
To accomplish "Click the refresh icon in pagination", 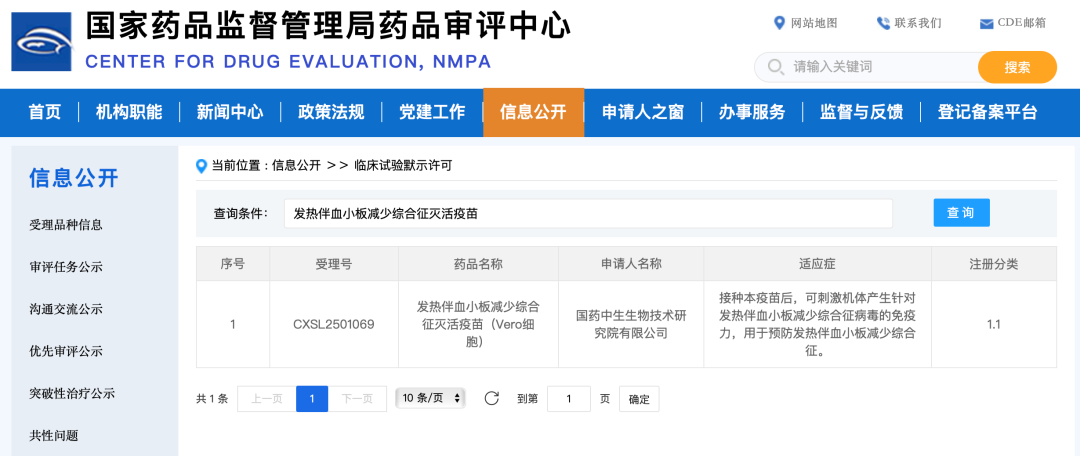I will coord(491,398).
